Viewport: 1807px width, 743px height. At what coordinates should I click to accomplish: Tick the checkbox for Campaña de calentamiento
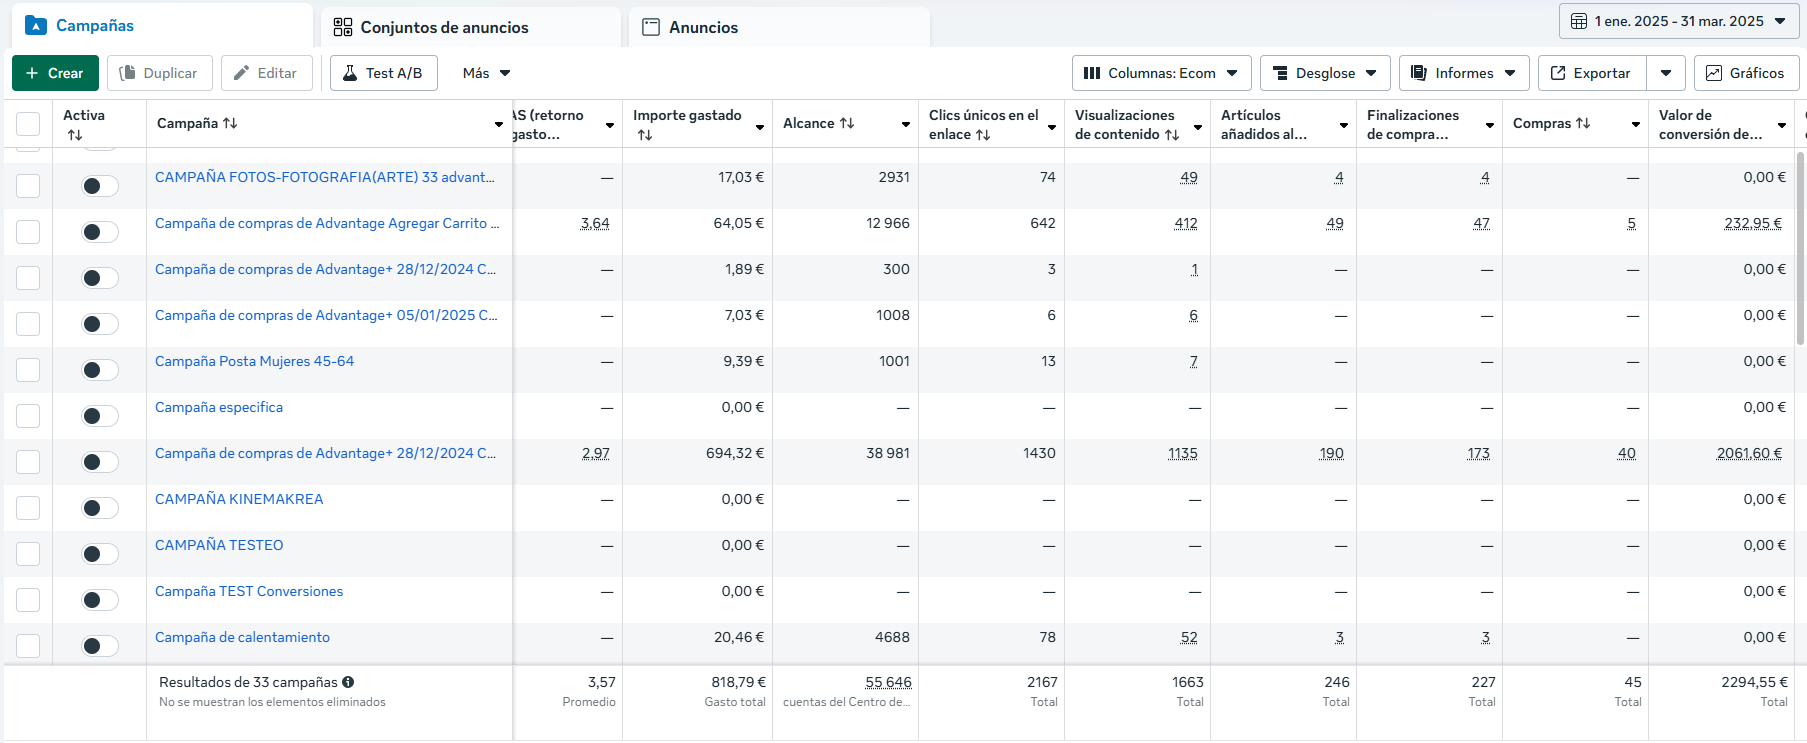[x=28, y=646]
